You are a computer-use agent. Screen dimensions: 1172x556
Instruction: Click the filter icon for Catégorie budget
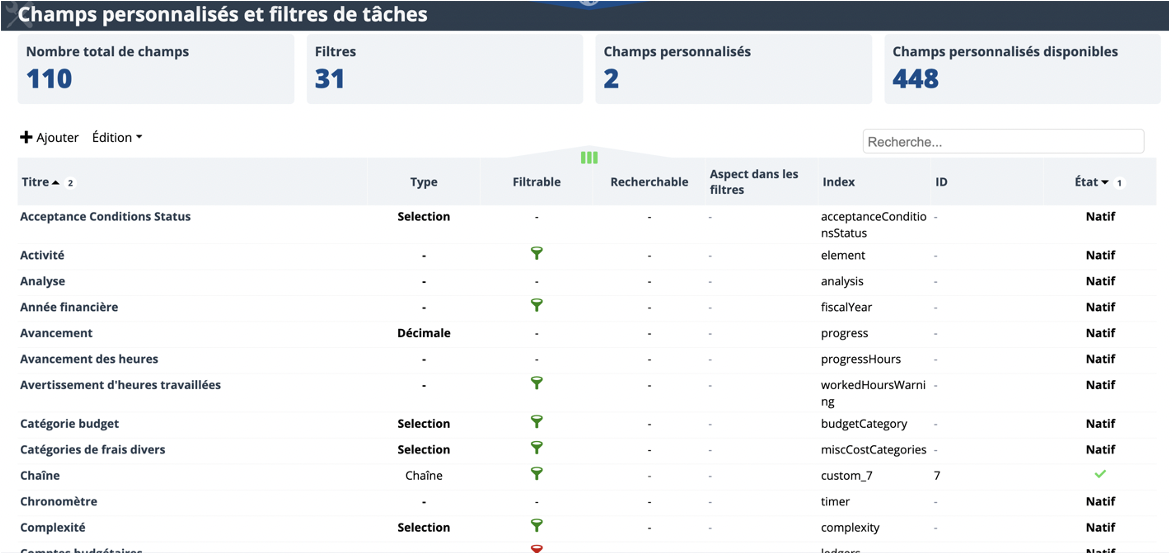click(536, 421)
